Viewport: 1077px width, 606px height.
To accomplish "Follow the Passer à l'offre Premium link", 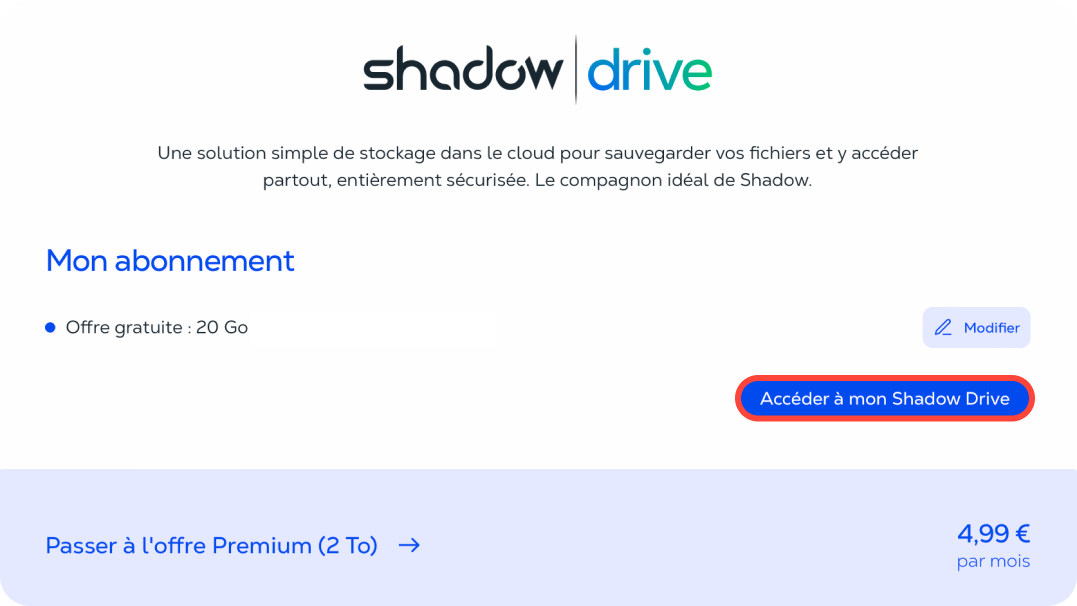I will (211, 546).
